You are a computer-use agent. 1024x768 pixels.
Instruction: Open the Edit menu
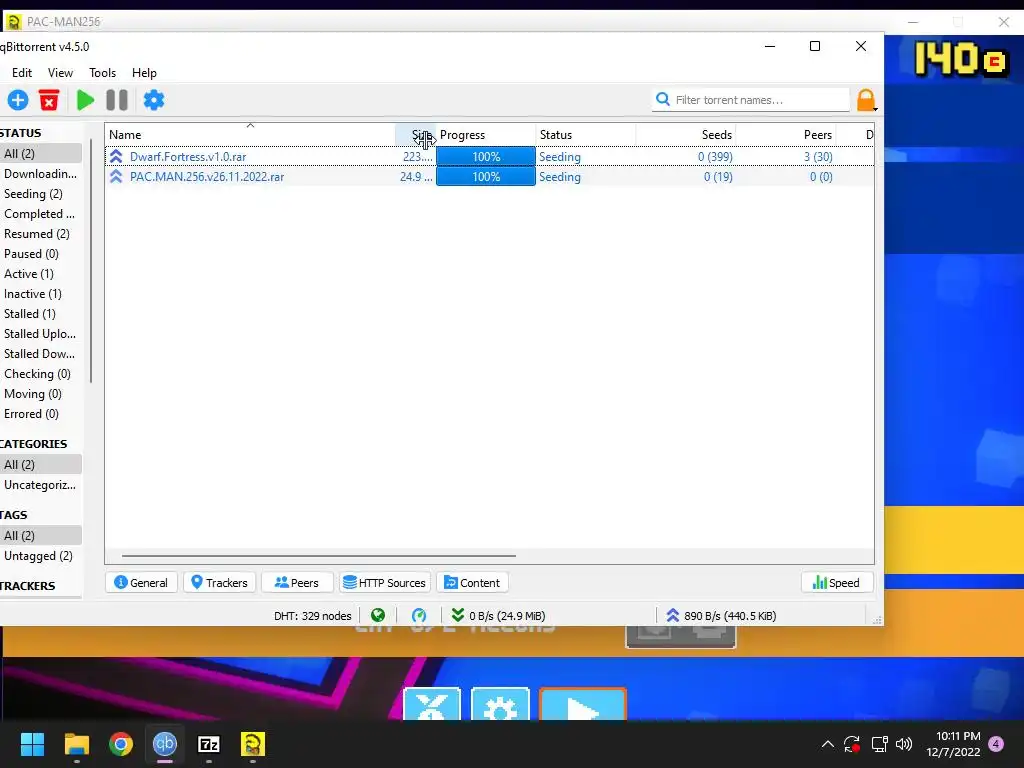point(22,72)
